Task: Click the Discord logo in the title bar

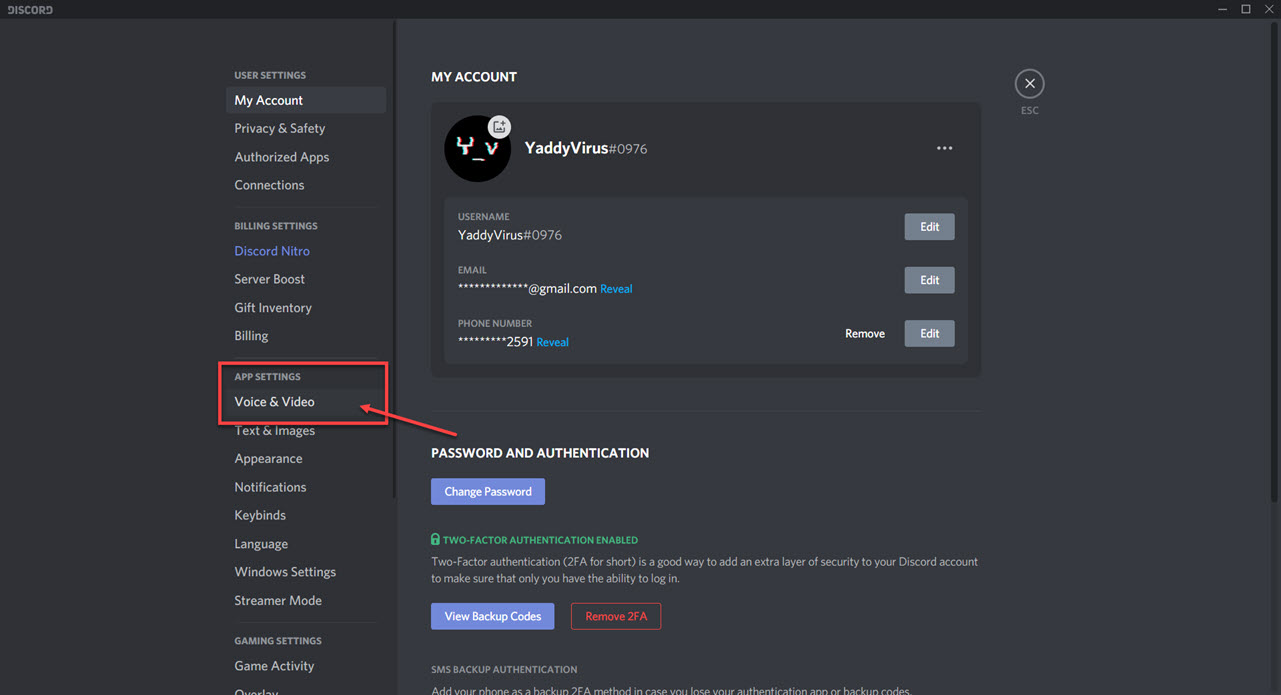Action: (x=29, y=9)
